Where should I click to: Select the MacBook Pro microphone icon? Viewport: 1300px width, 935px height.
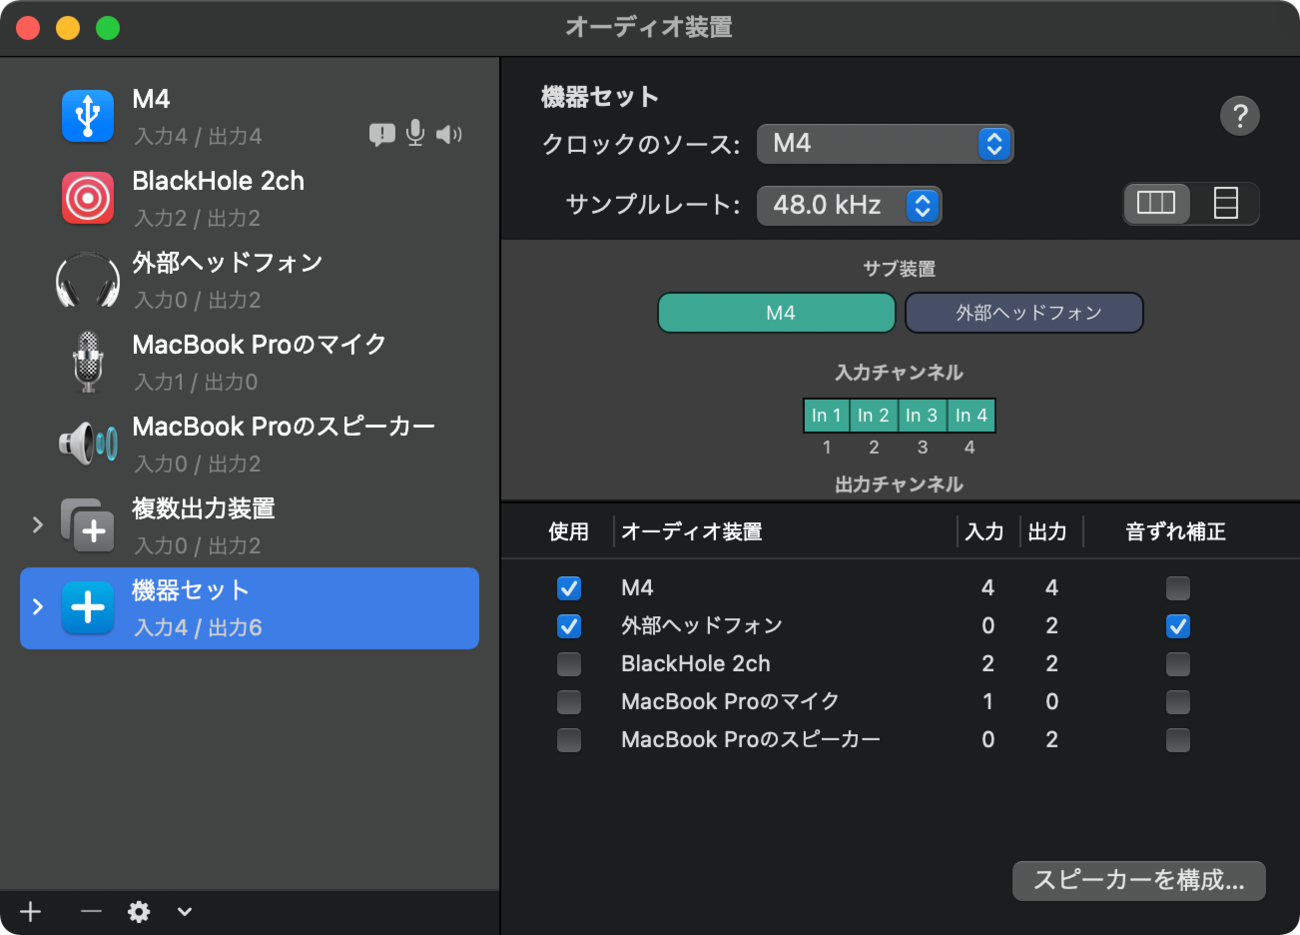pos(88,362)
